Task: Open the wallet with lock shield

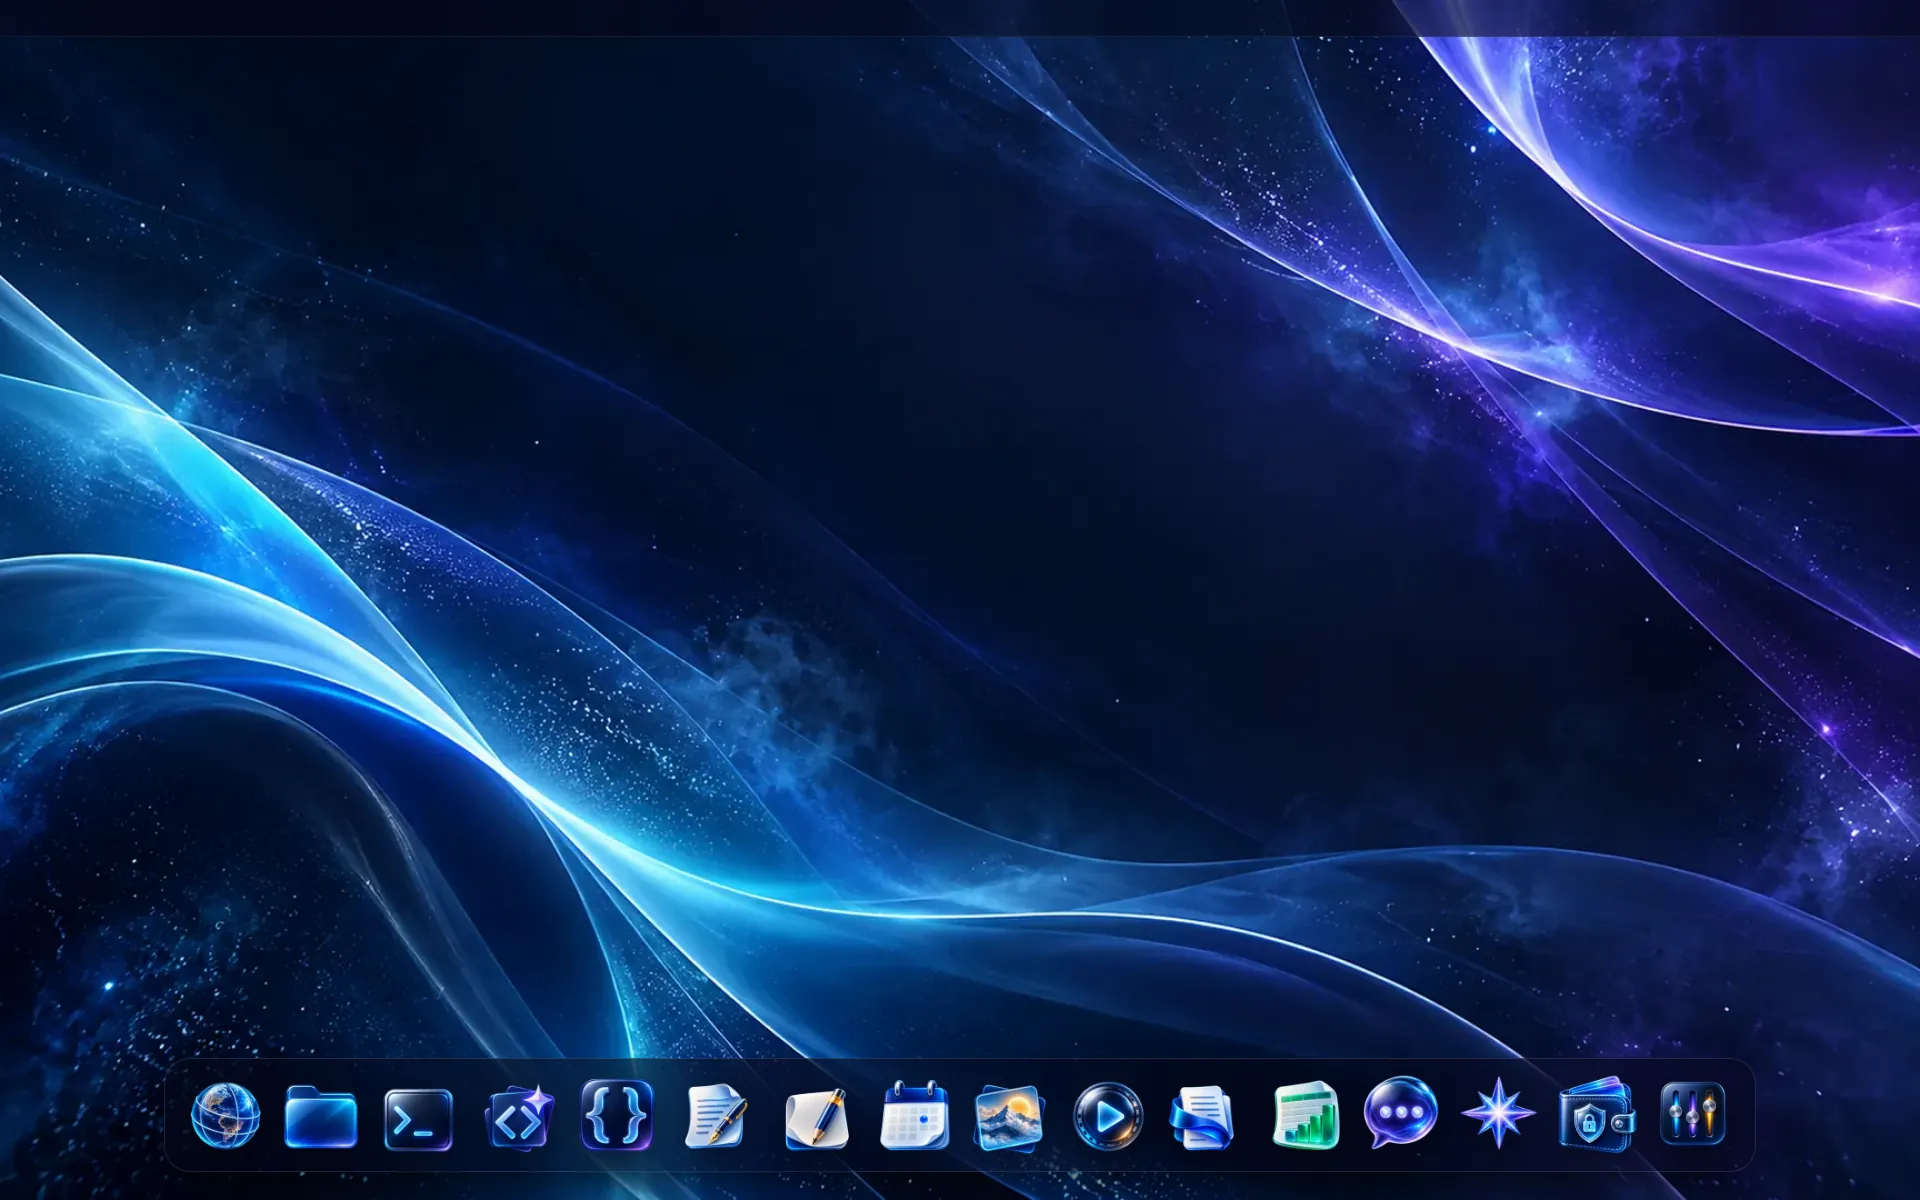Action: [1596, 1116]
